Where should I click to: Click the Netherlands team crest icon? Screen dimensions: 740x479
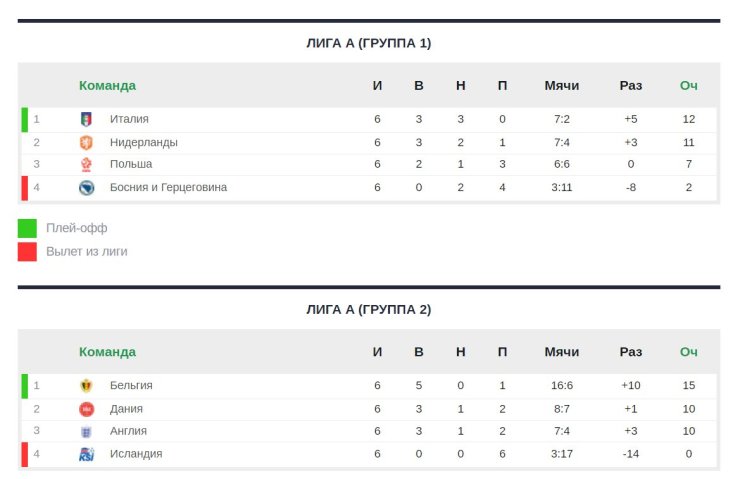pos(86,142)
